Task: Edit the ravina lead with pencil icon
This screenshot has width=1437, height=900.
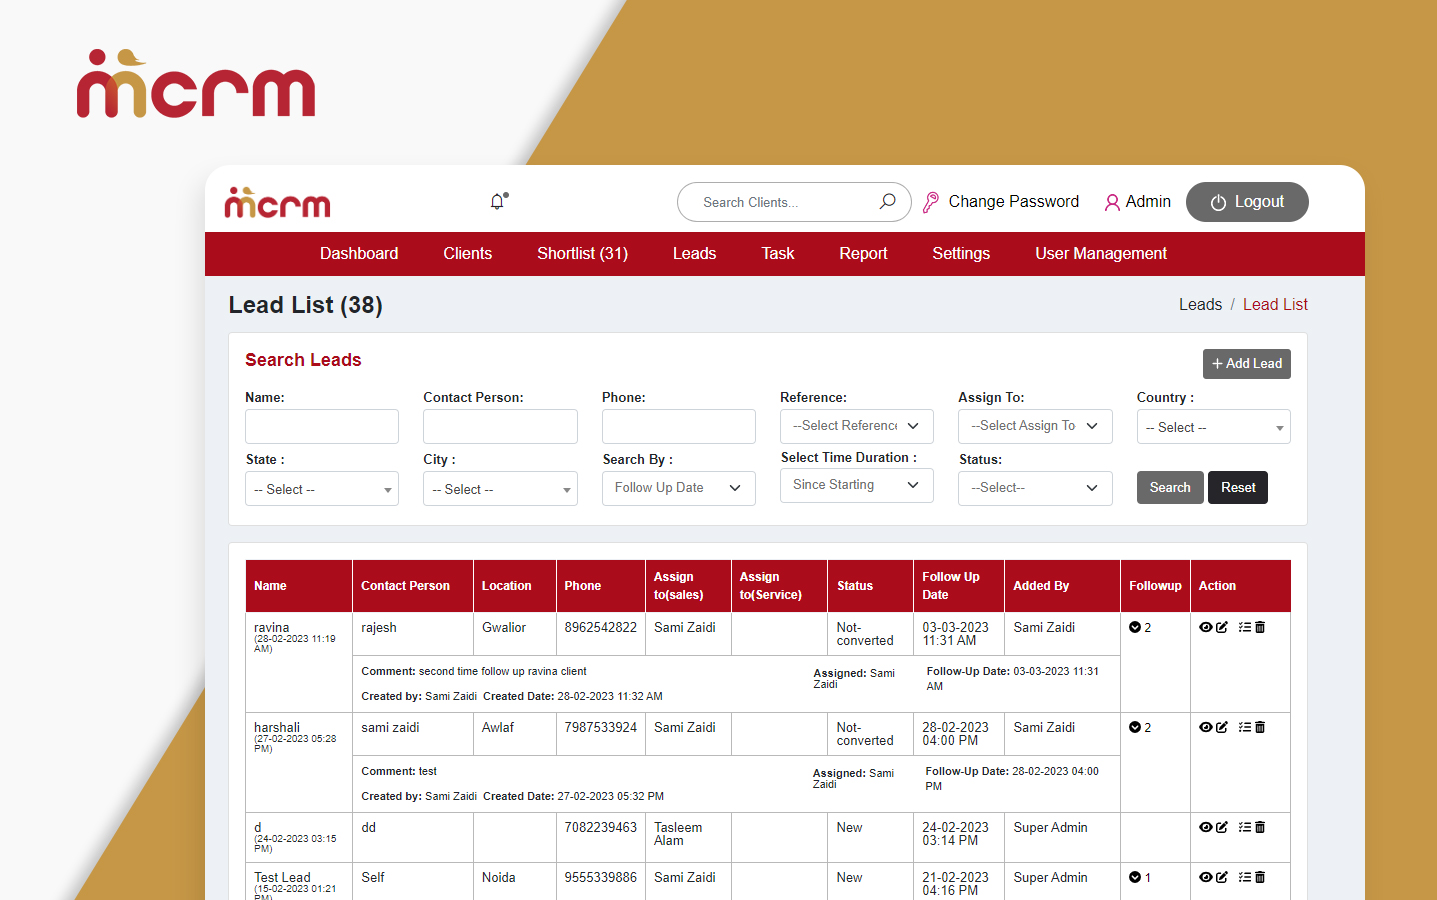Action: [1222, 627]
